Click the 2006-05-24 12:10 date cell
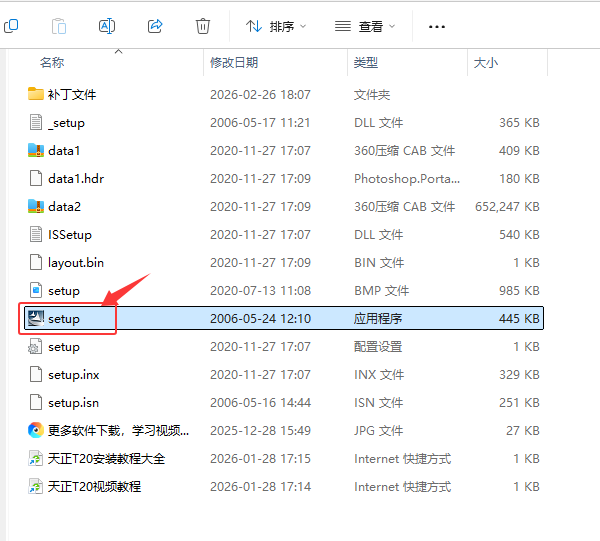 [x=260, y=318]
